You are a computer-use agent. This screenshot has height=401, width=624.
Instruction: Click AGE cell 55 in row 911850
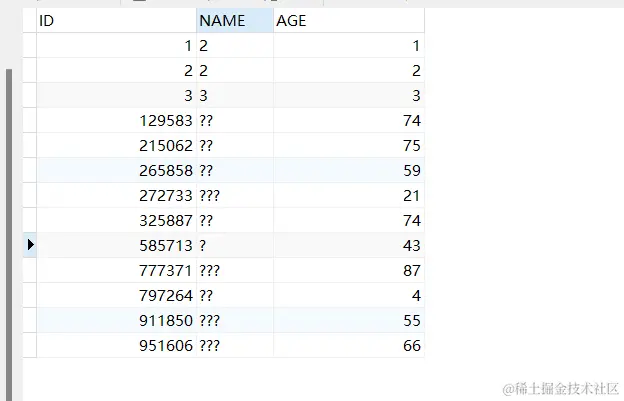pyautogui.click(x=349, y=320)
